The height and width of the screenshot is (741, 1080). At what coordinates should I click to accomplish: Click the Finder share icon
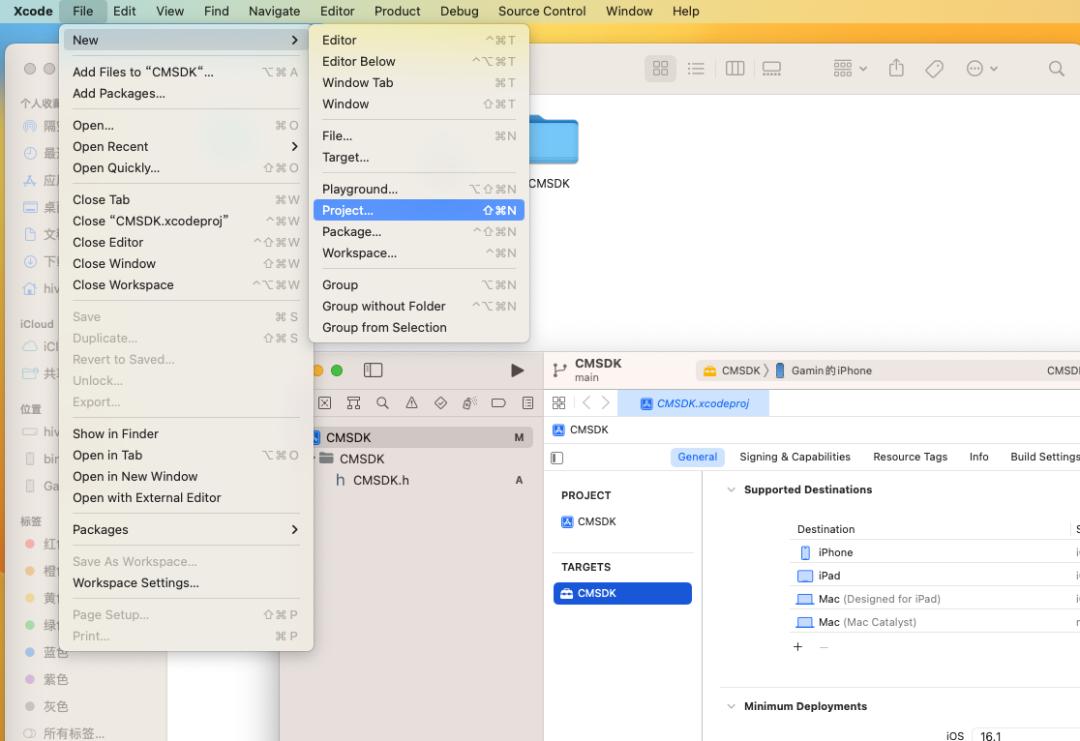(896, 67)
